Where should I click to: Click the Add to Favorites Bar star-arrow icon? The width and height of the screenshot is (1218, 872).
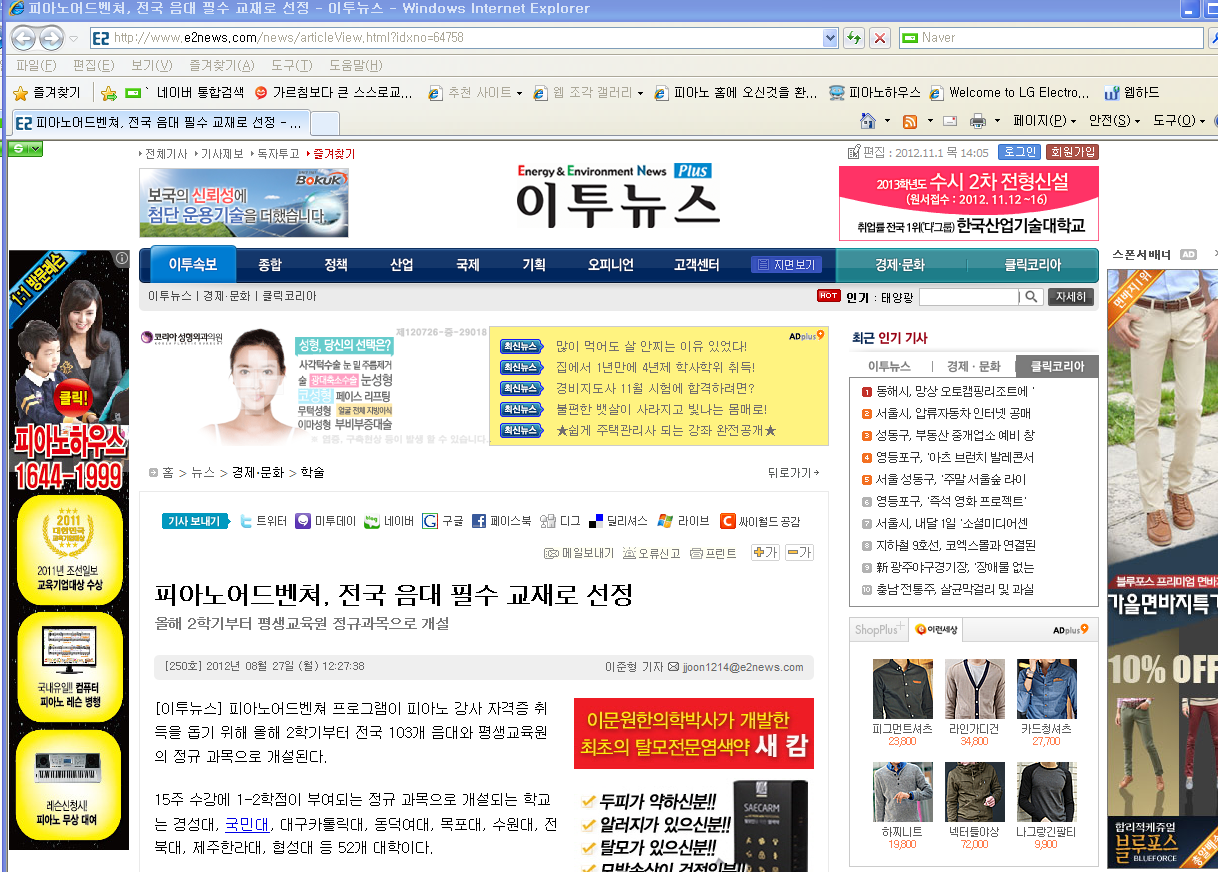pos(109,93)
